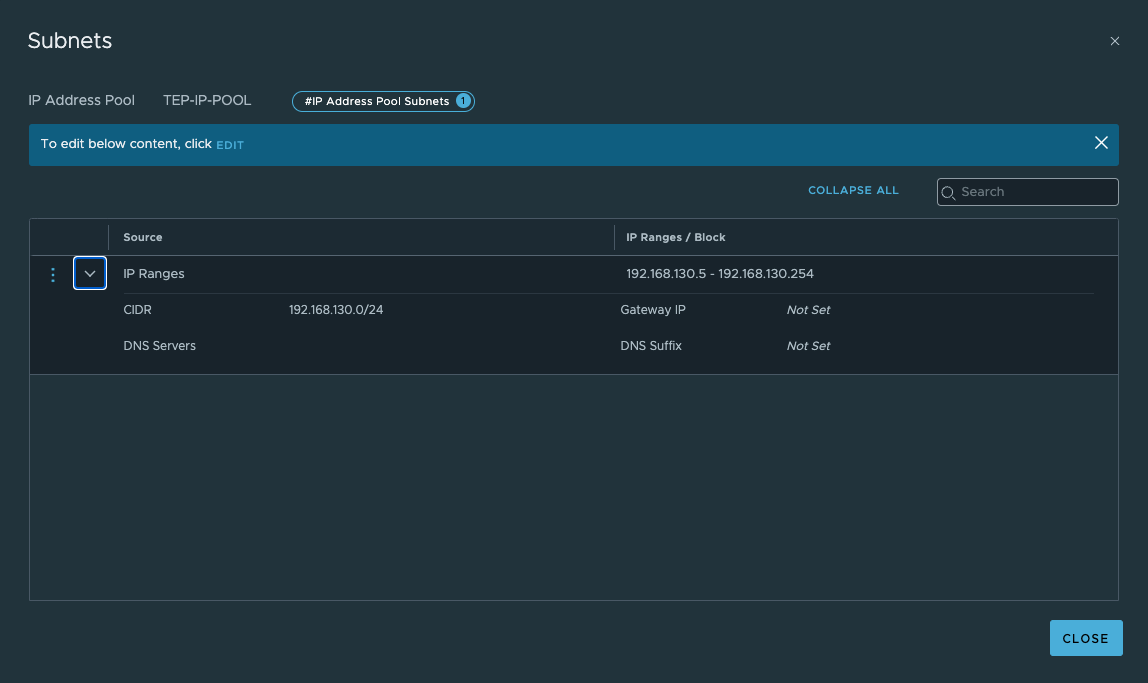Click the TEP-IP-POOL name text
The height and width of the screenshot is (683, 1148).
[207, 100]
